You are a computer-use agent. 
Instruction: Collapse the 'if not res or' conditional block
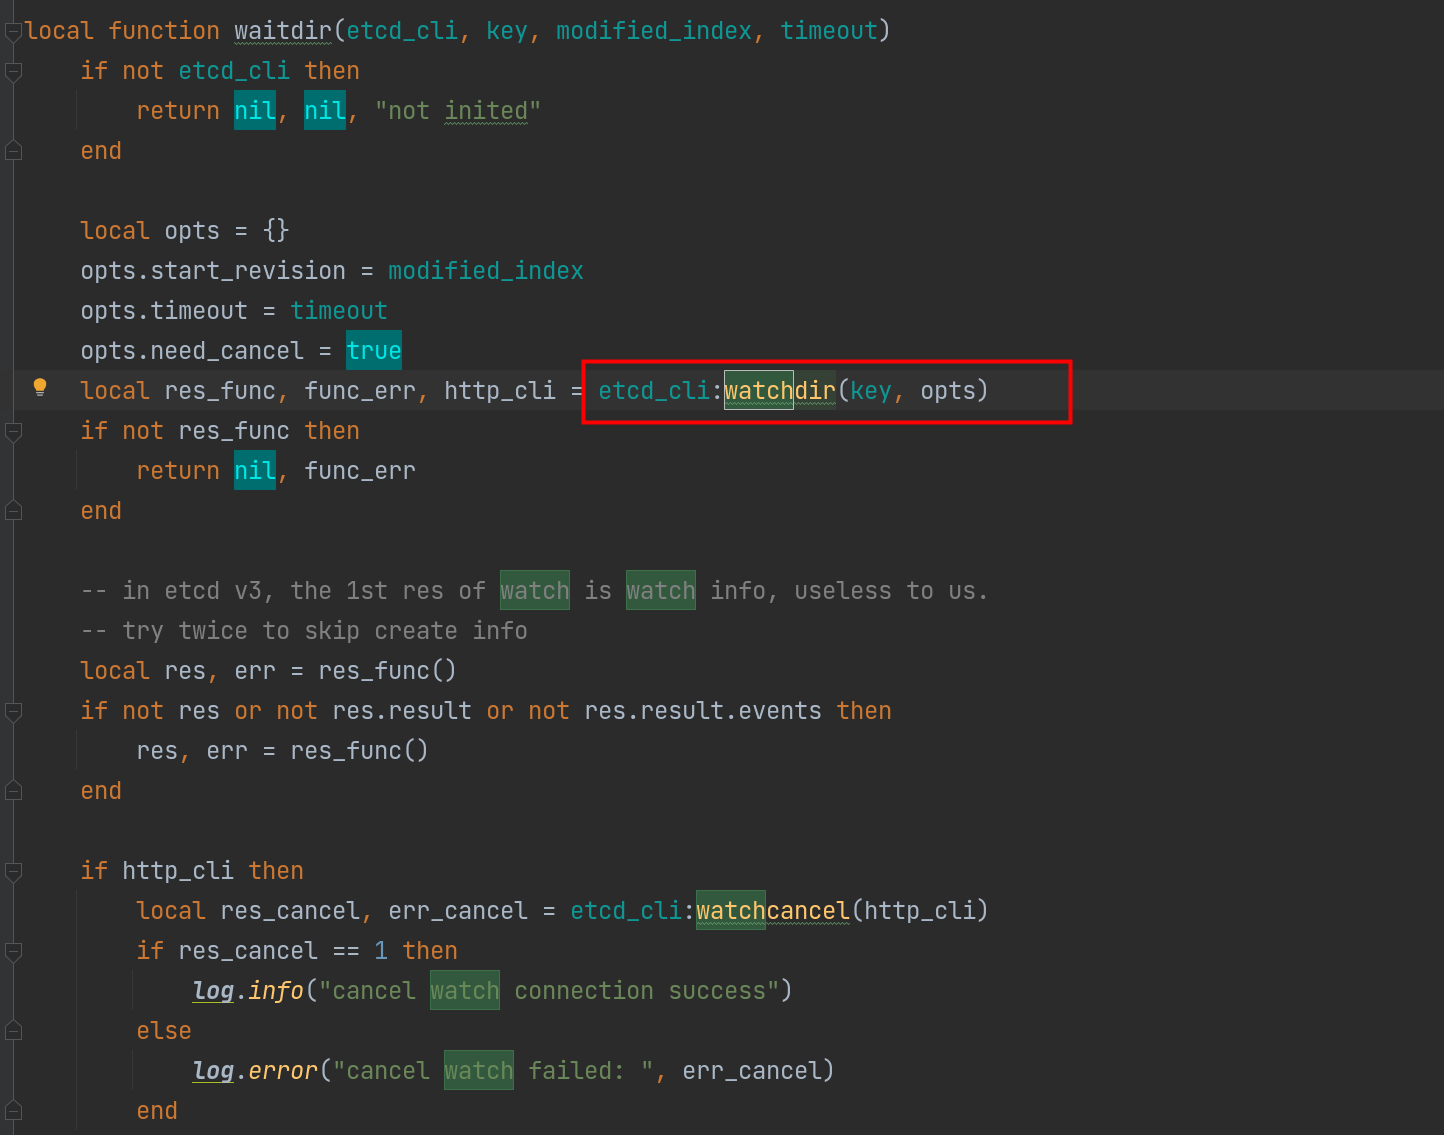(x=14, y=710)
